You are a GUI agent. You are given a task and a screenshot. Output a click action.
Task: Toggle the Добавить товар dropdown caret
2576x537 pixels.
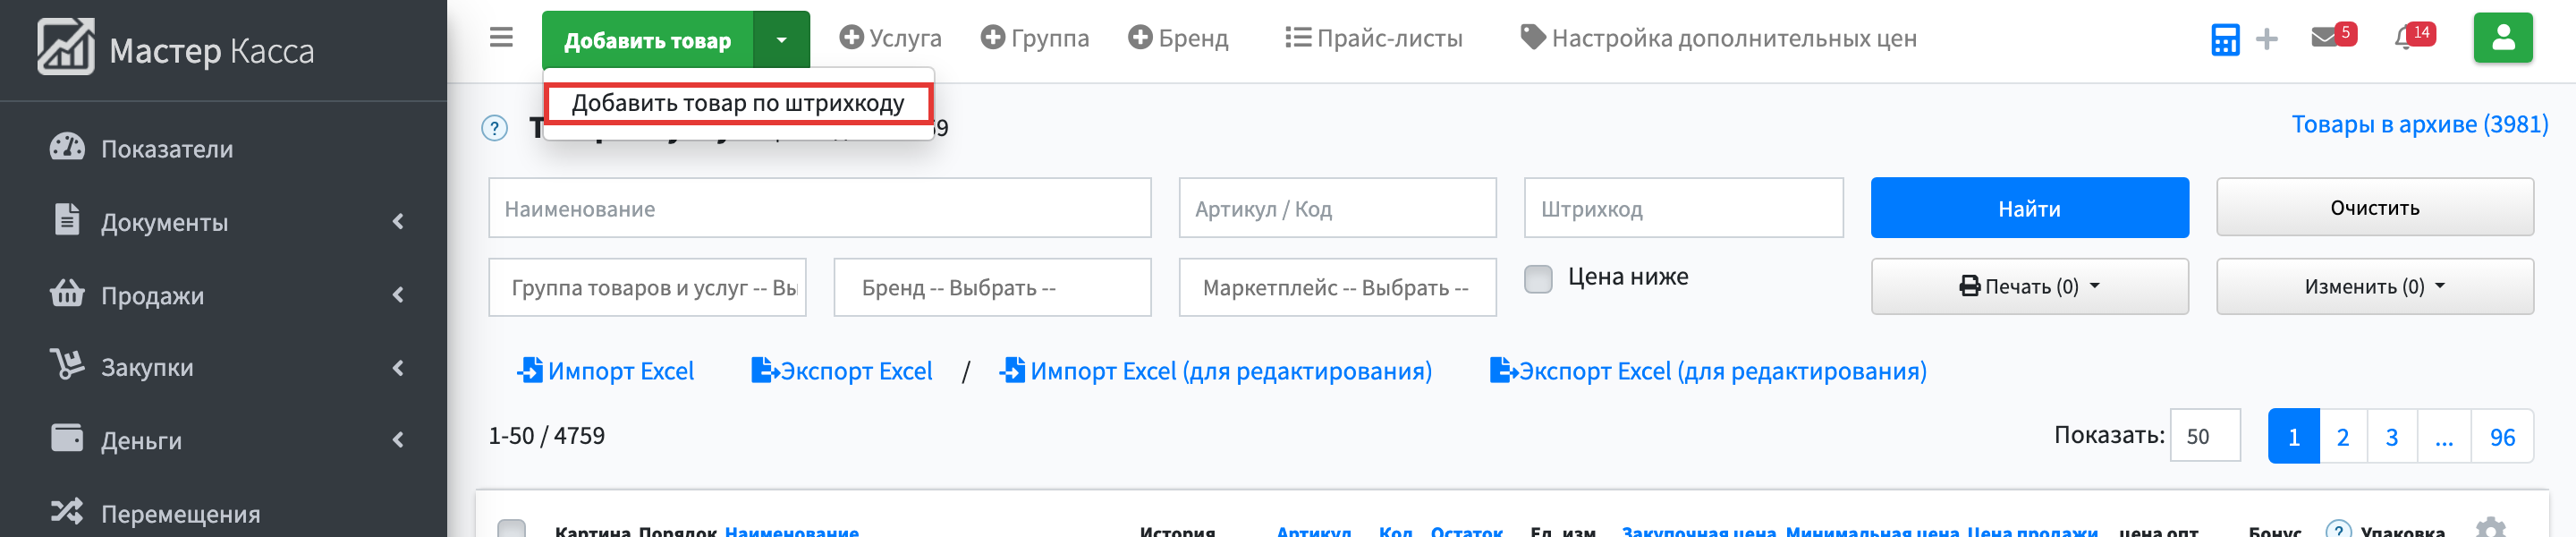point(782,40)
